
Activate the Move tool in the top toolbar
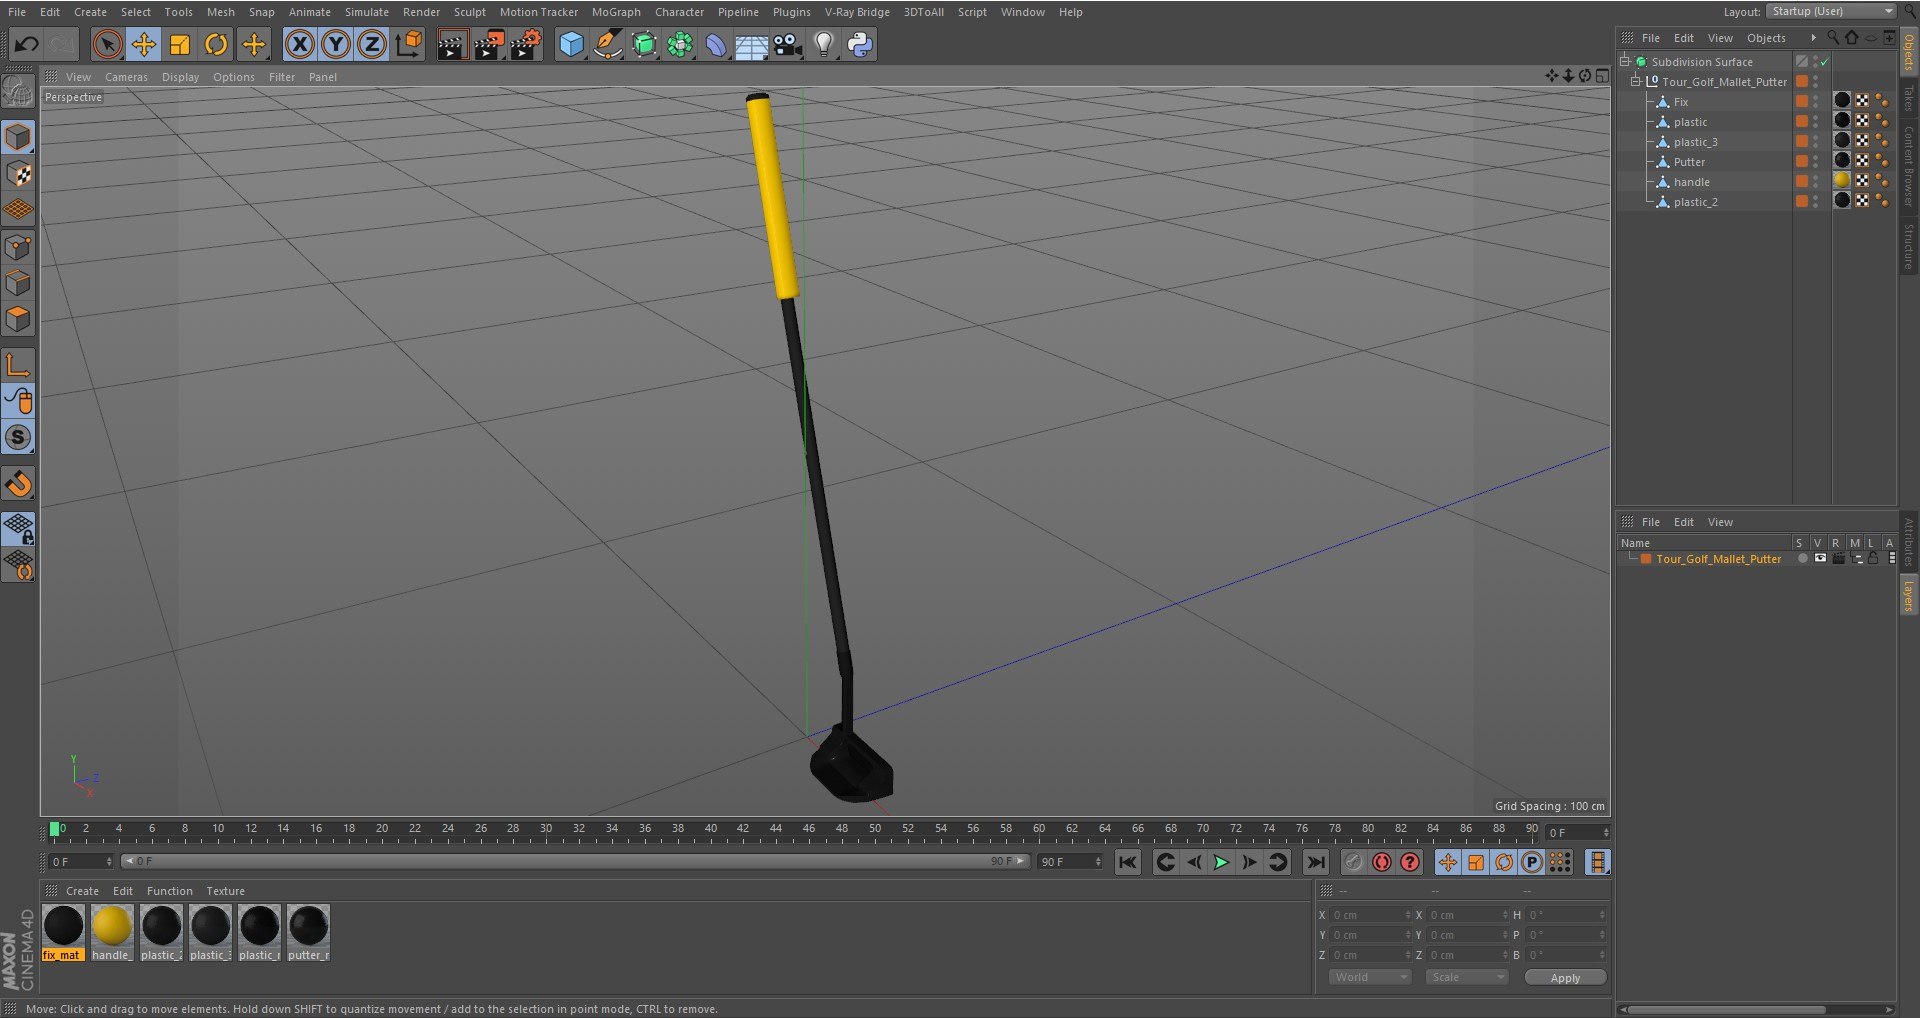pyautogui.click(x=144, y=44)
